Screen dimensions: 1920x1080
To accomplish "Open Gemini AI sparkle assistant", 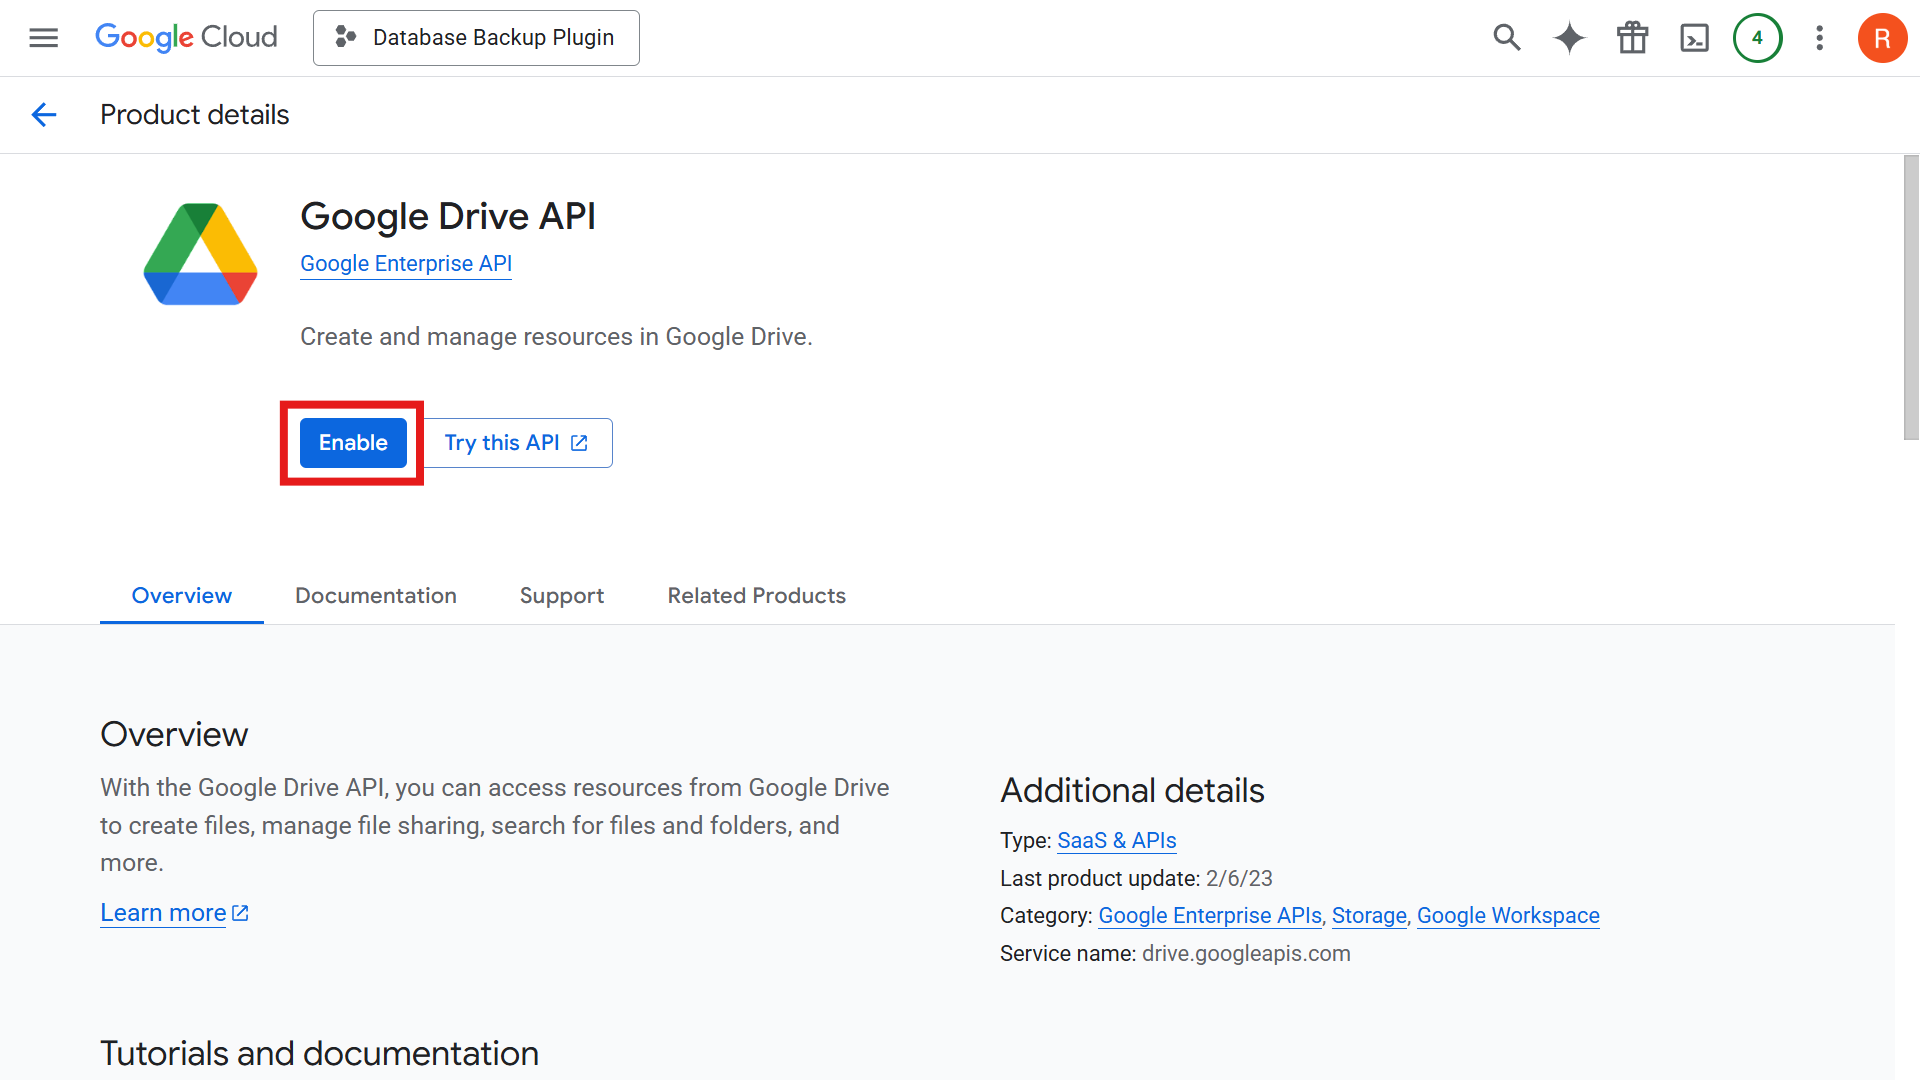I will pos(1569,38).
